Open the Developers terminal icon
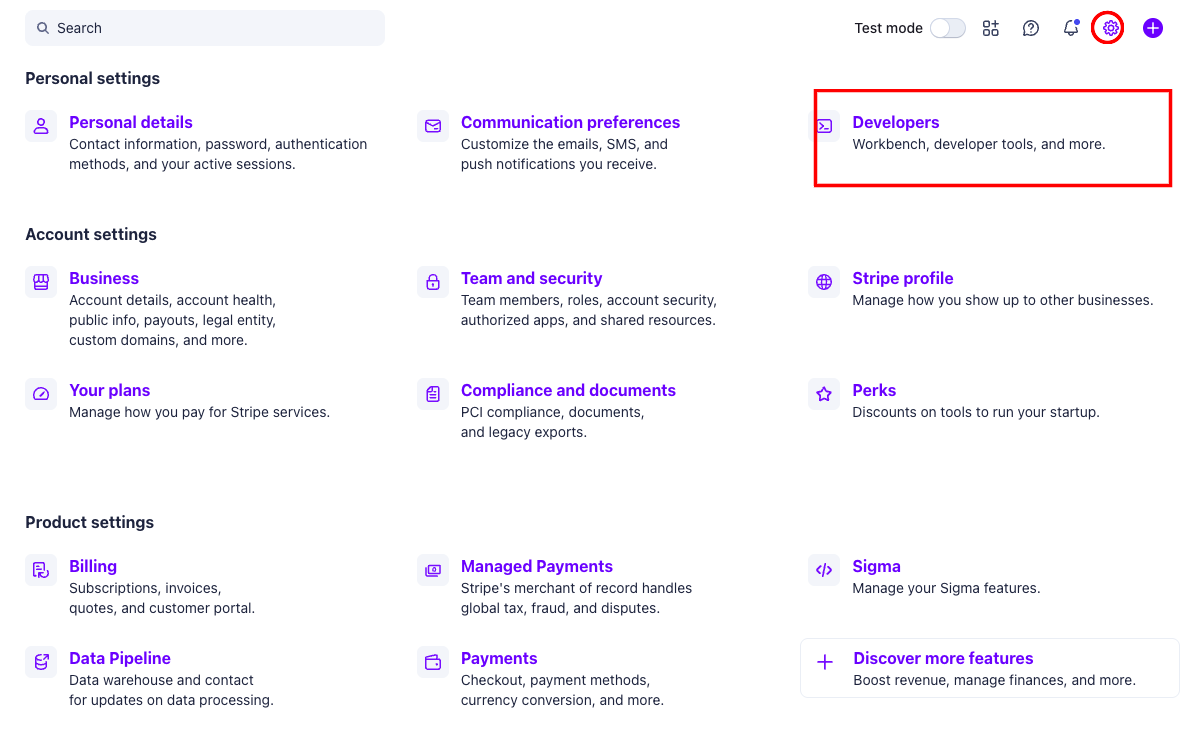 tap(824, 126)
